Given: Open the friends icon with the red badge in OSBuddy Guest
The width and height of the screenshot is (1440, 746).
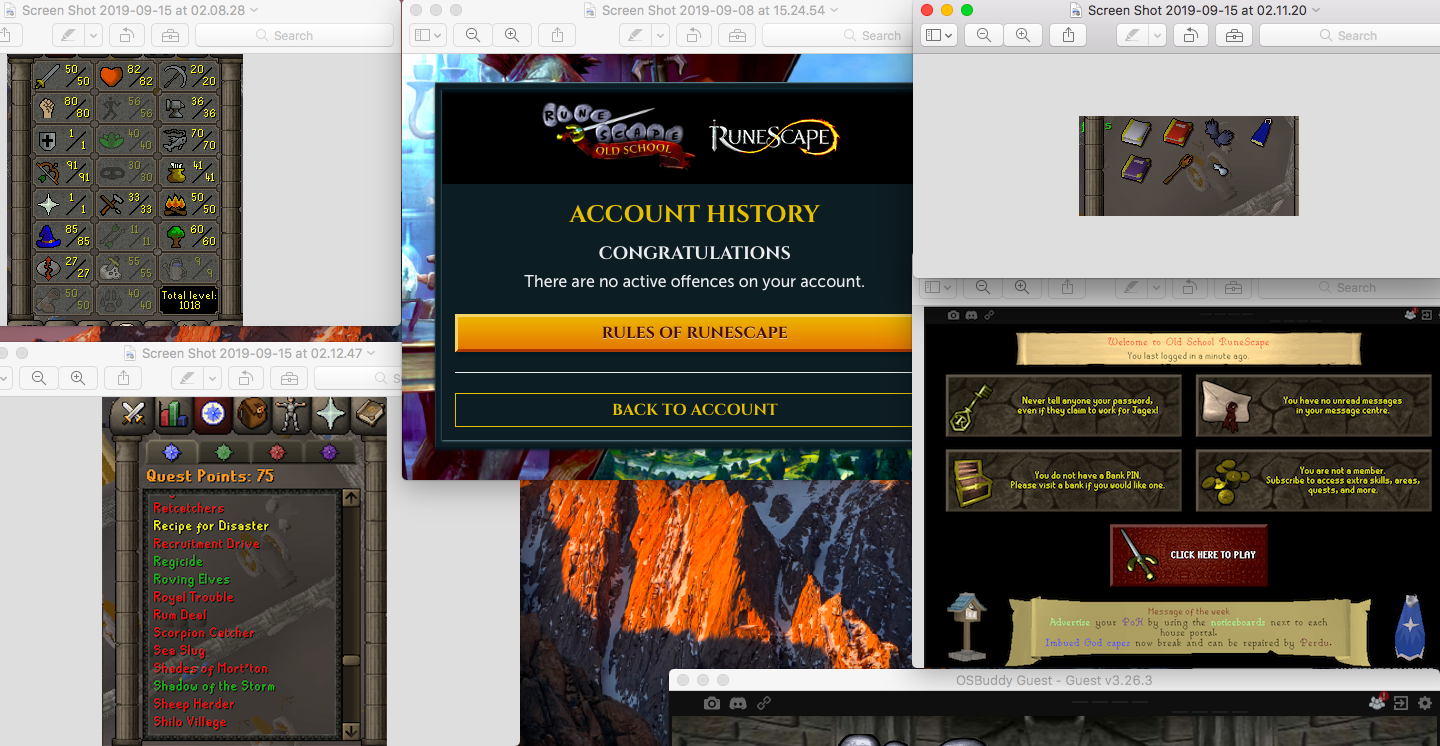Looking at the screenshot, I should [x=1378, y=702].
